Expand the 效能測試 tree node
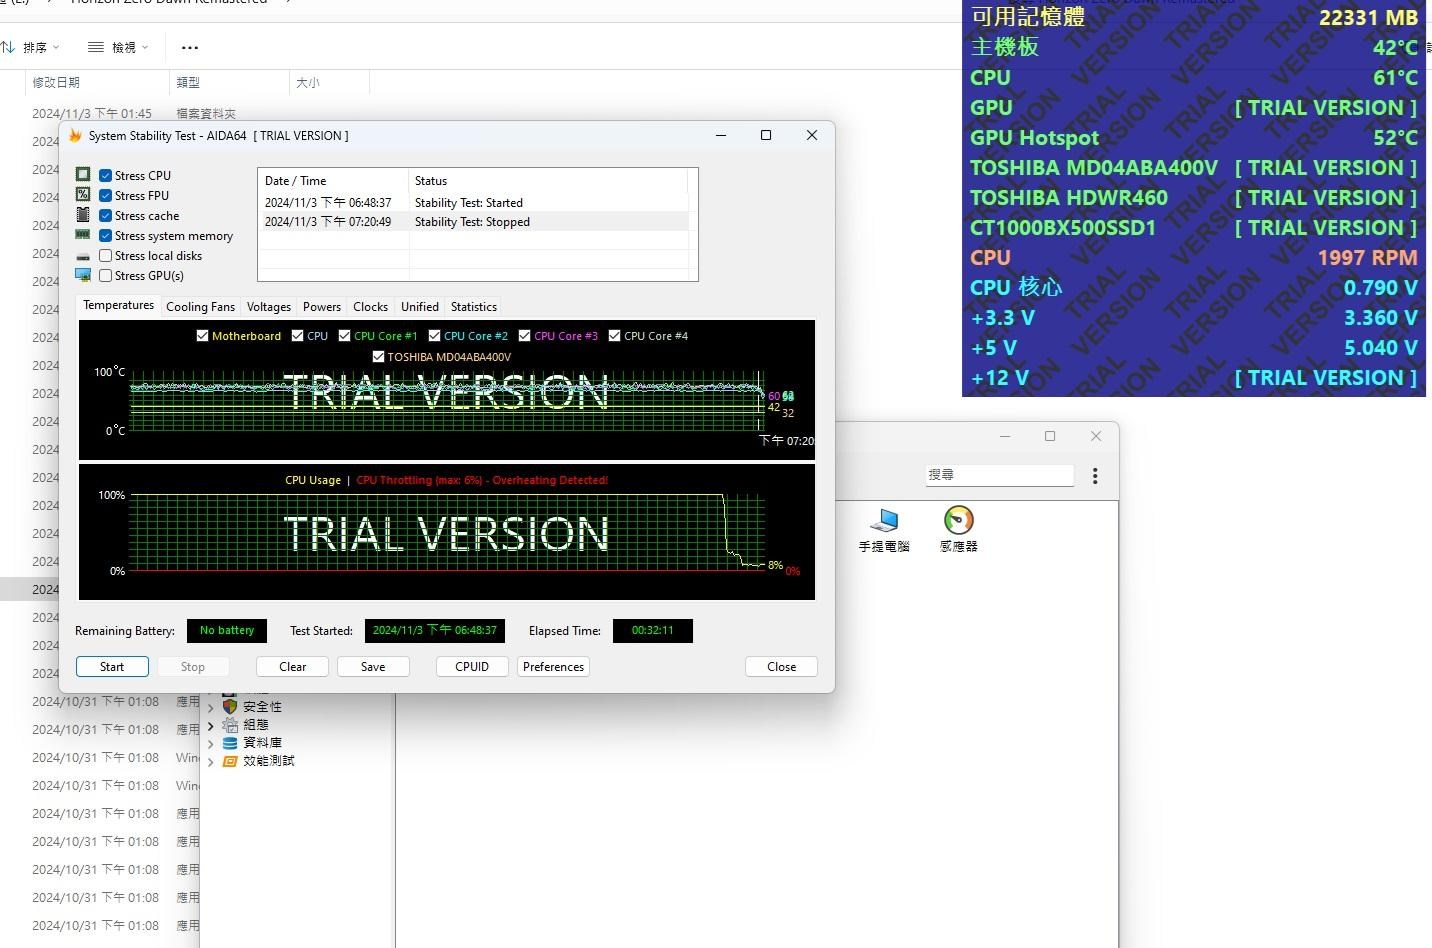The width and height of the screenshot is (1432, 948). pyautogui.click(x=210, y=761)
